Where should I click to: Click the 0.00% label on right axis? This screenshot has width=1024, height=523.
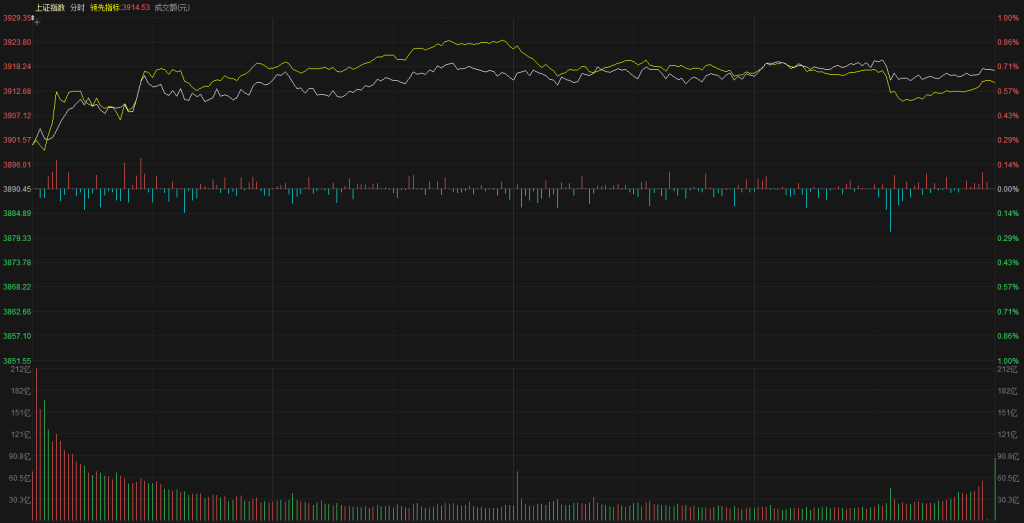point(1009,189)
